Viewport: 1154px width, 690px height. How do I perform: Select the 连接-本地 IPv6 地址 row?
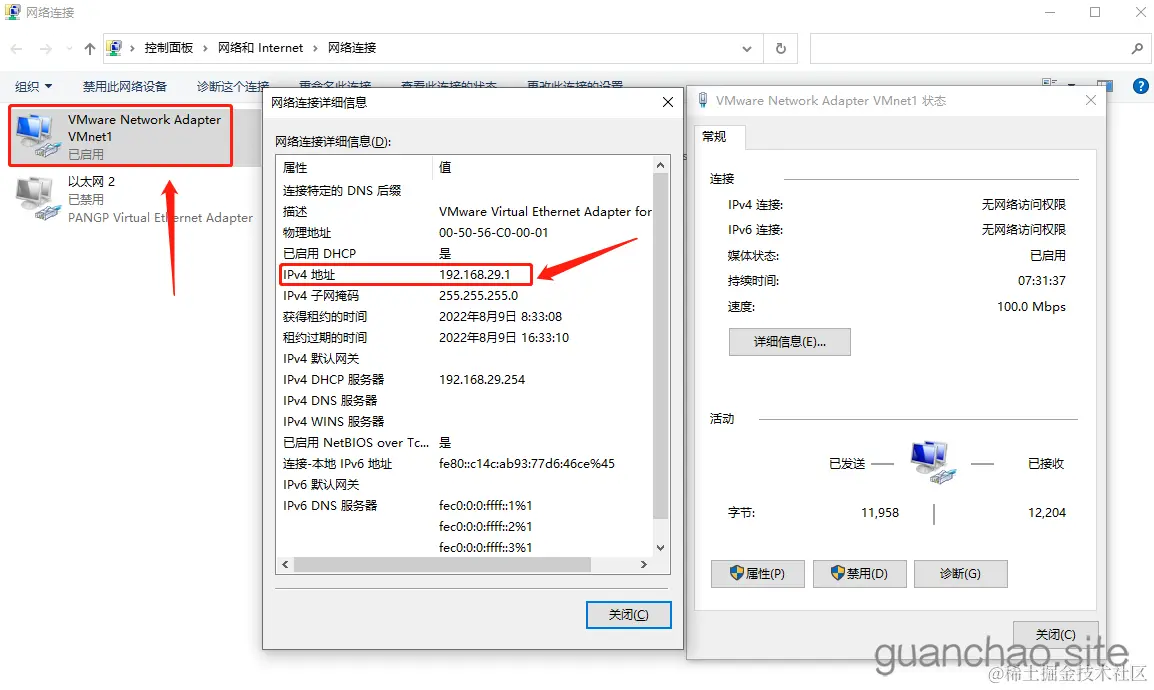pyautogui.click(x=464, y=463)
